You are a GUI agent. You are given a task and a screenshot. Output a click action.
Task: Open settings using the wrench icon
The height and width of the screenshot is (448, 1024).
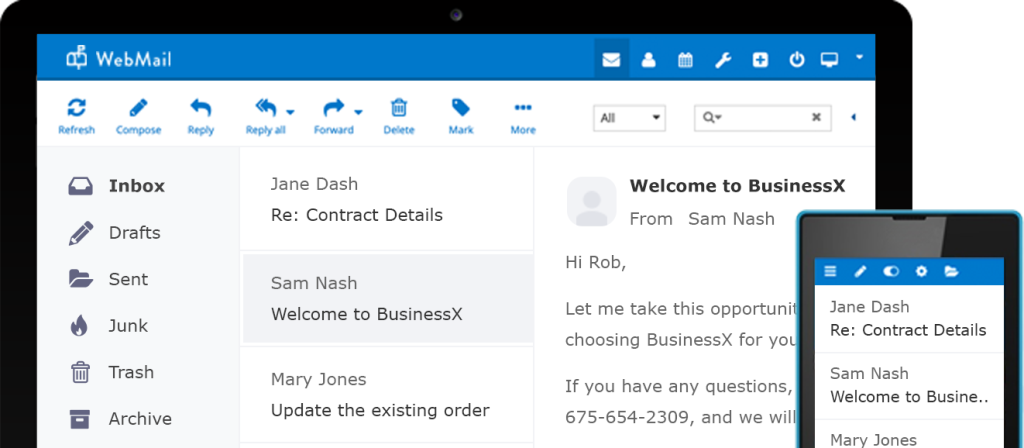pos(722,60)
